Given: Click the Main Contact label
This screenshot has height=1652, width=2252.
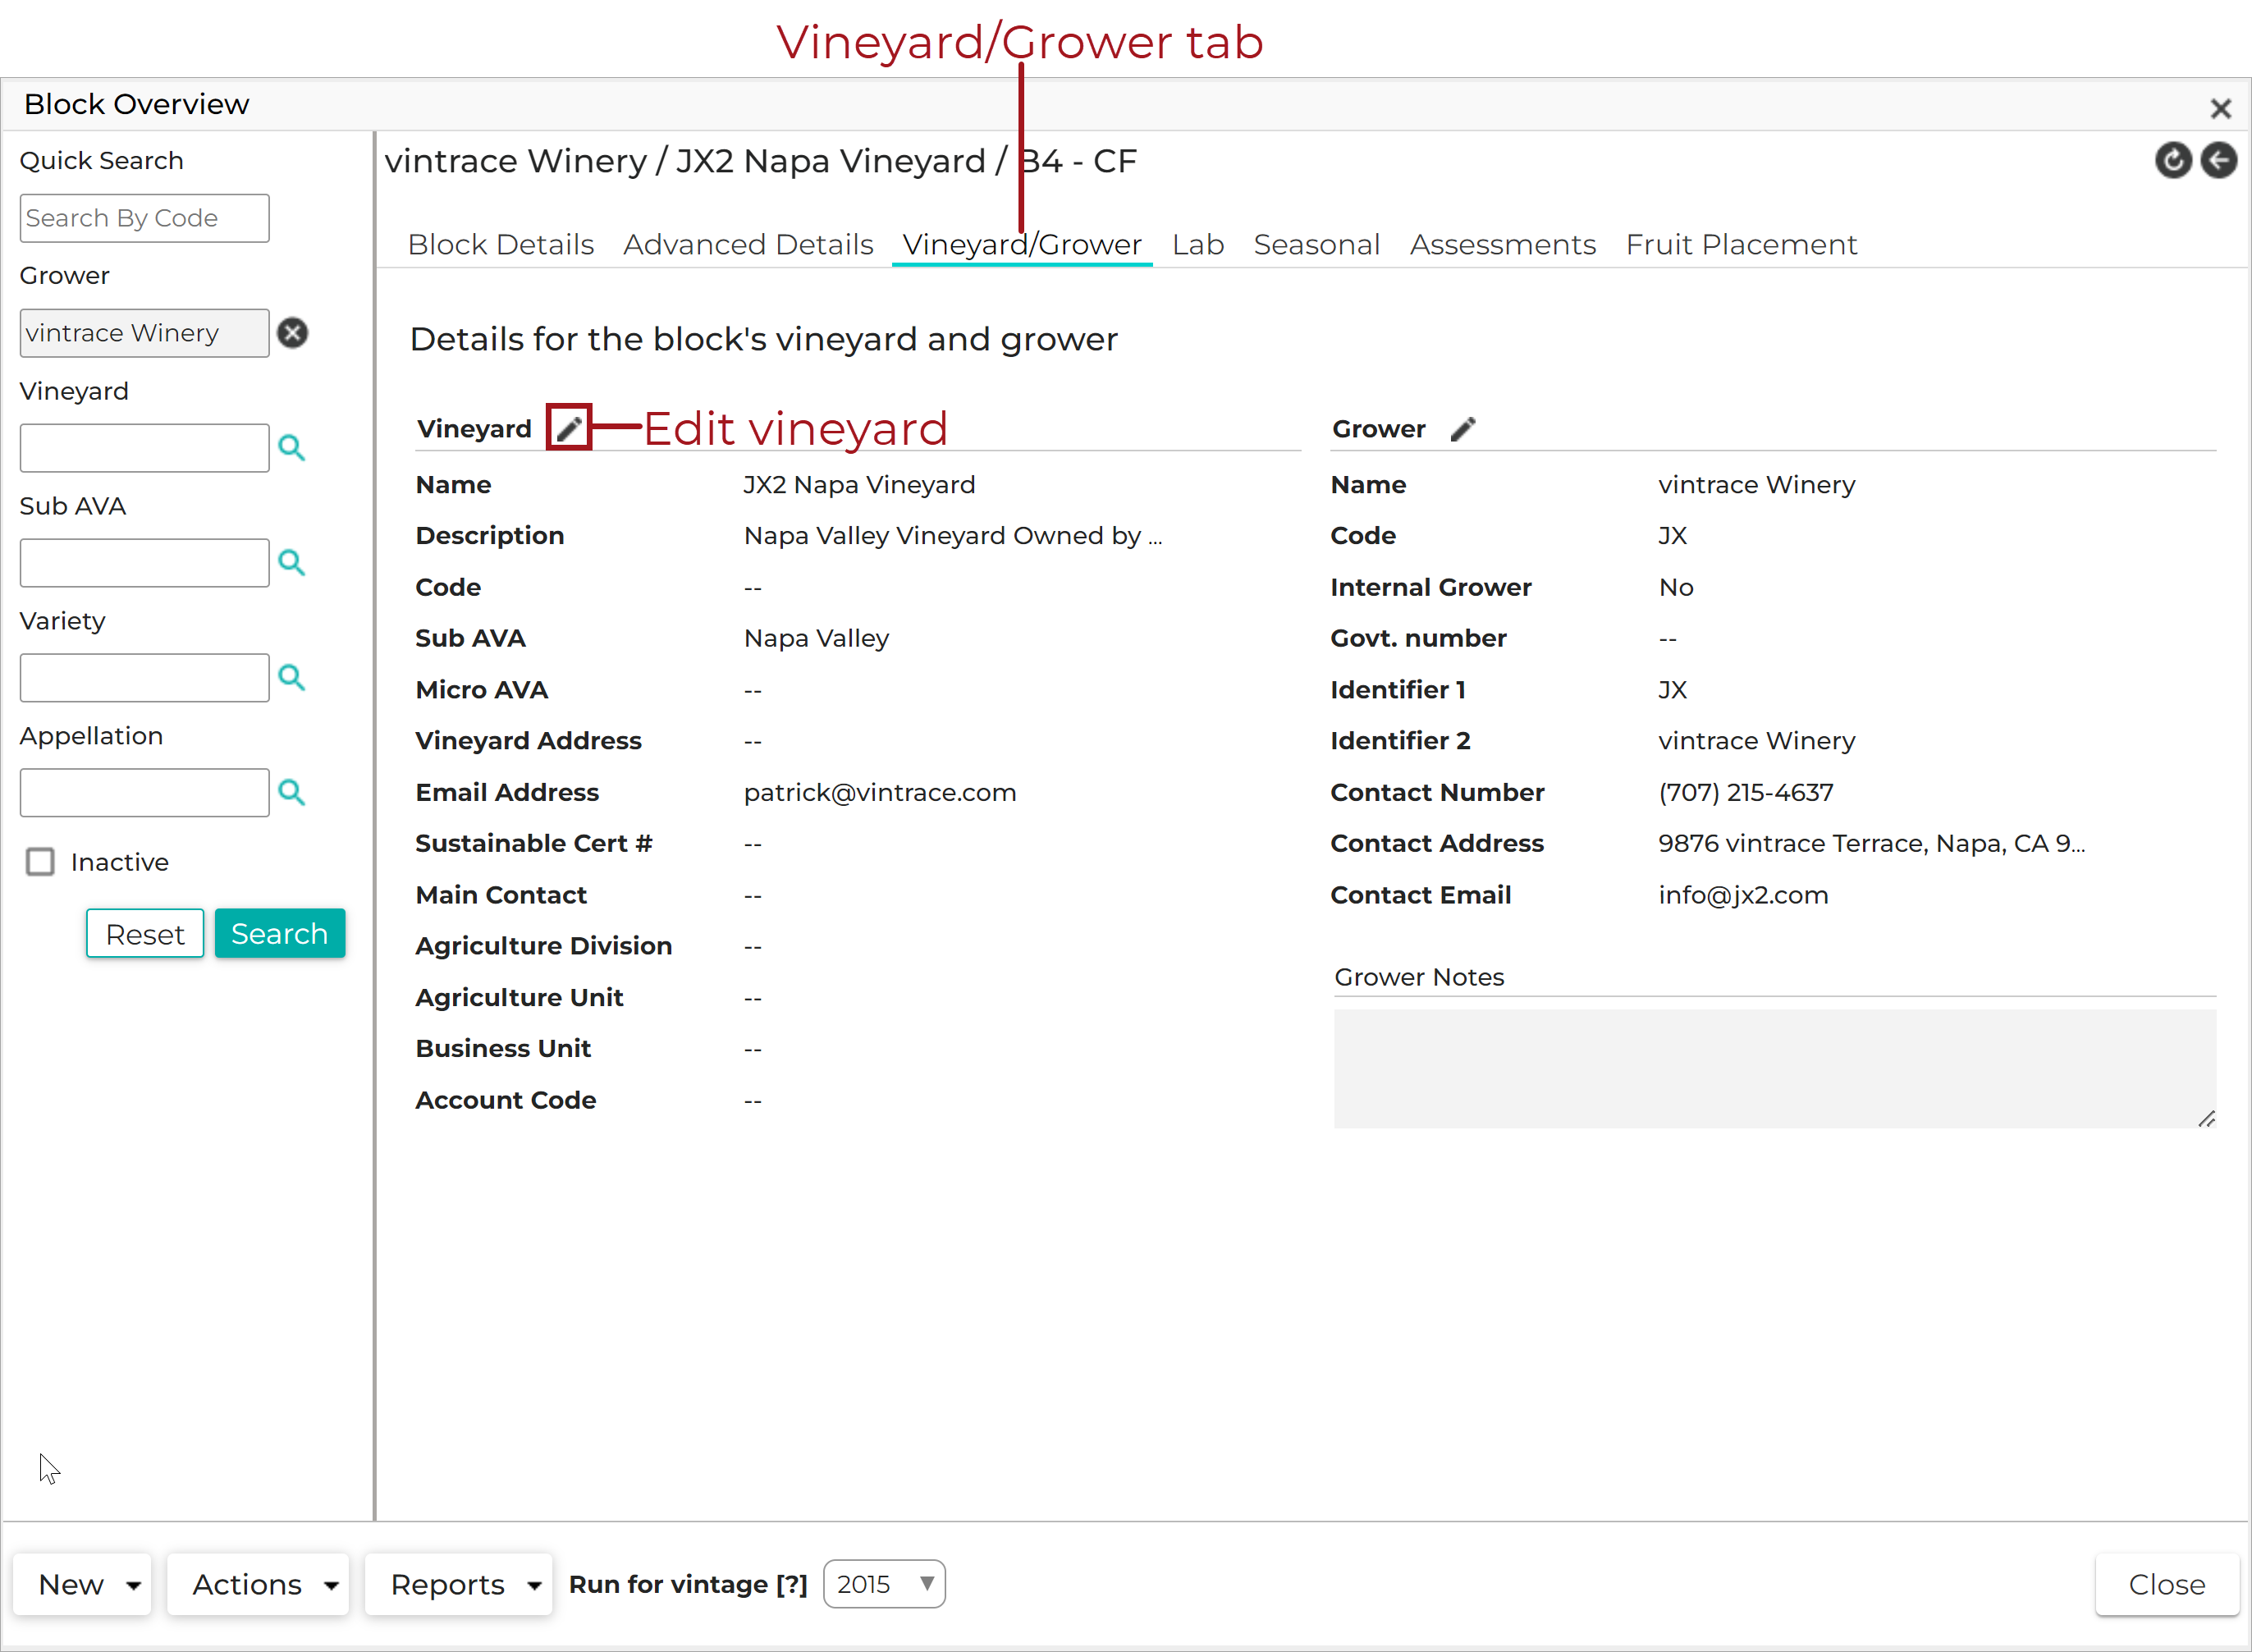Looking at the screenshot, I should pyautogui.click(x=501, y=895).
